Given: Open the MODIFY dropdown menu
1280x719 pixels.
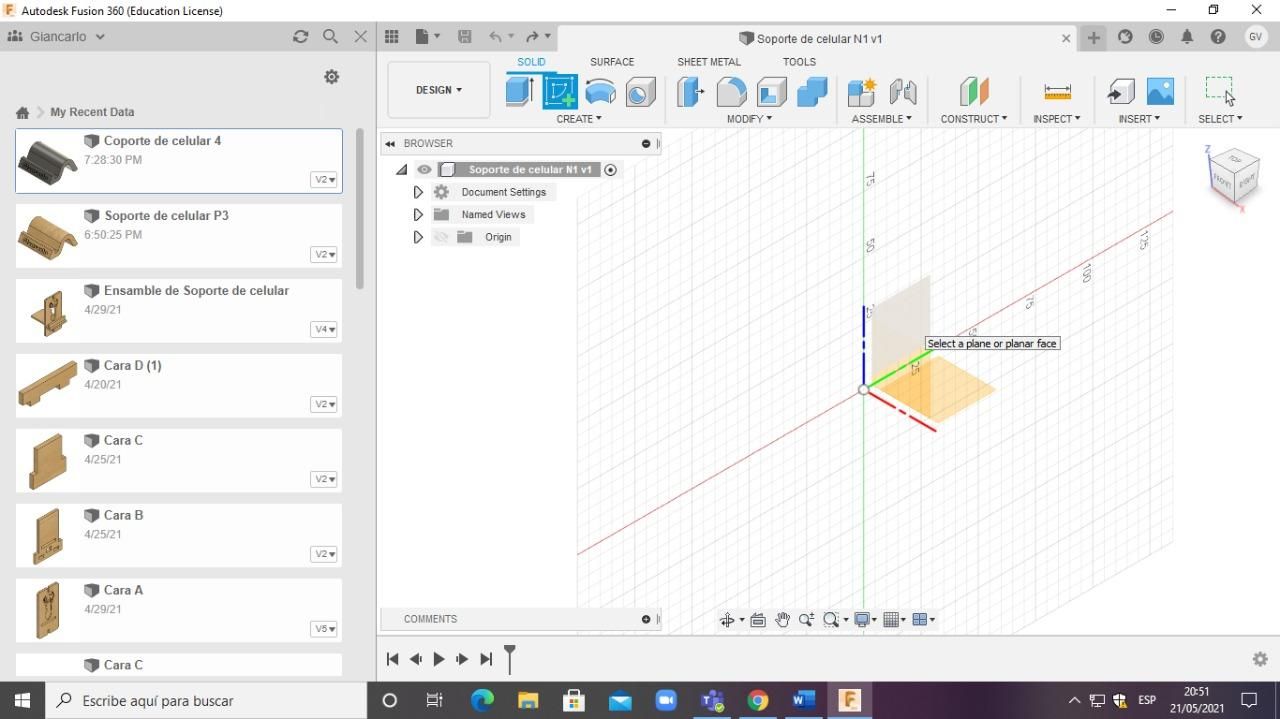Looking at the screenshot, I should point(749,119).
